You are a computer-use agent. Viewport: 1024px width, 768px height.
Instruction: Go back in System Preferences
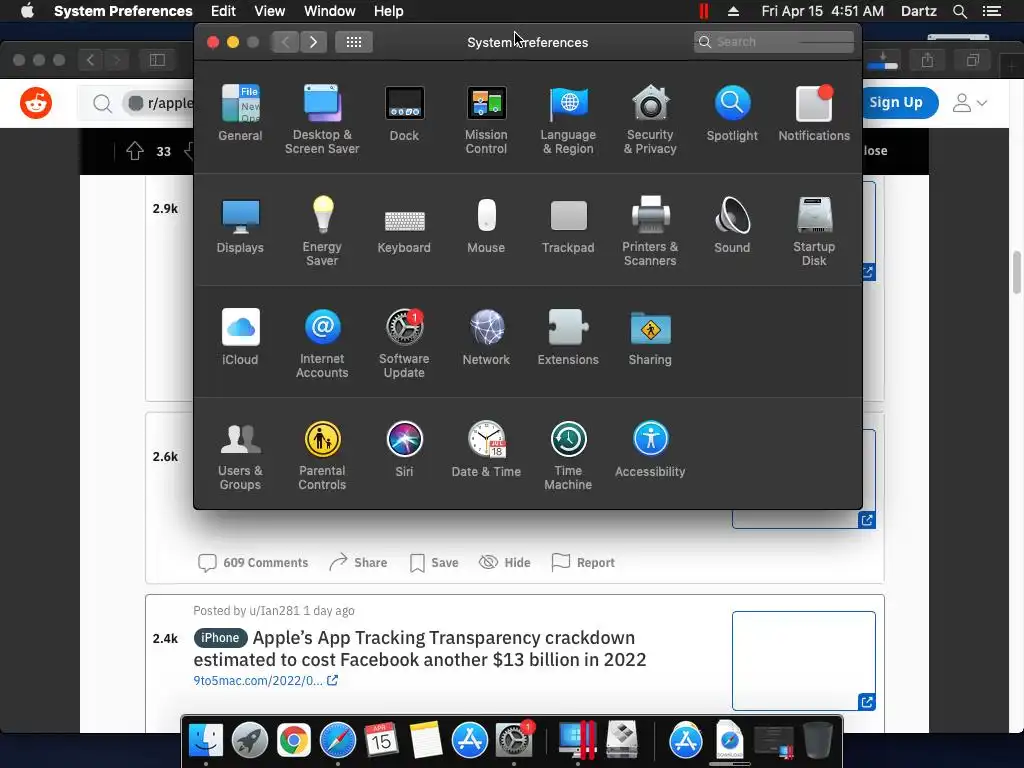tap(285, 42)
